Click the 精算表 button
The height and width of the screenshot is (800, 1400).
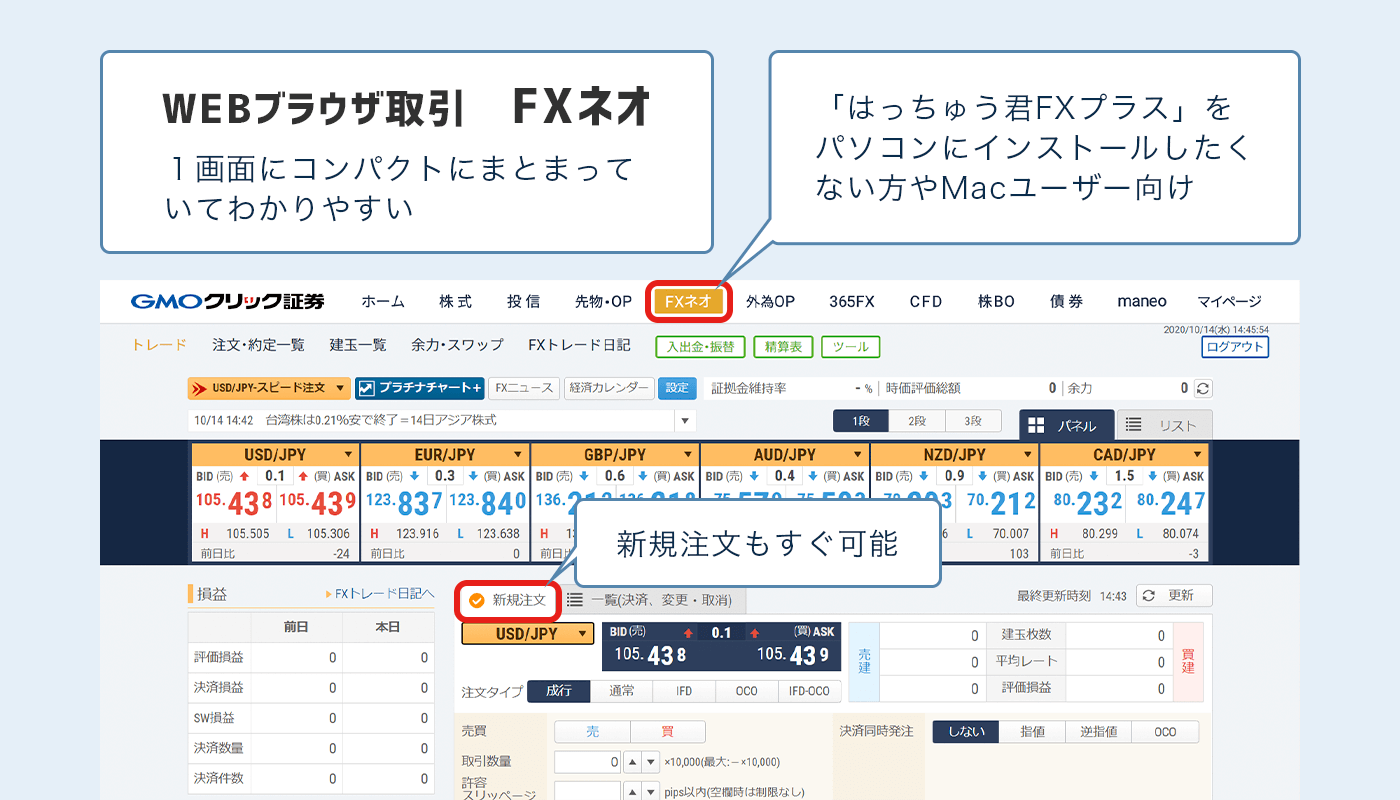pyautogui.click(x=783, y=347)
